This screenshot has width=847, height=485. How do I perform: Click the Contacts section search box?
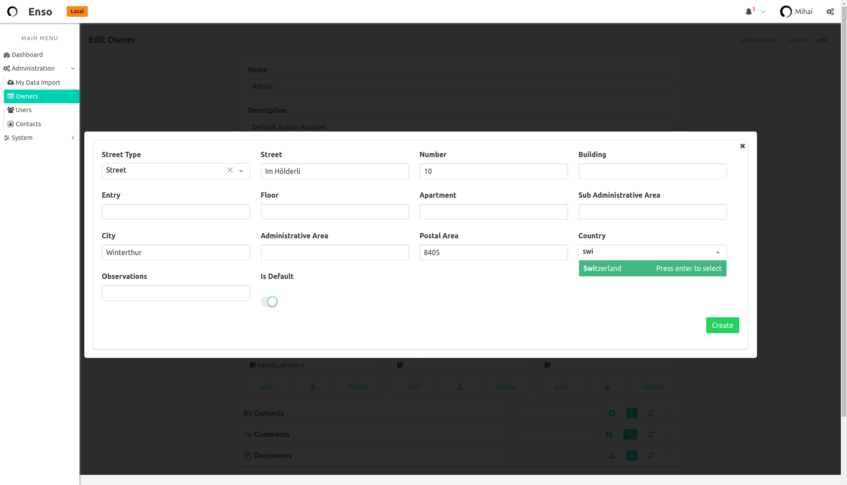(555, 413)
